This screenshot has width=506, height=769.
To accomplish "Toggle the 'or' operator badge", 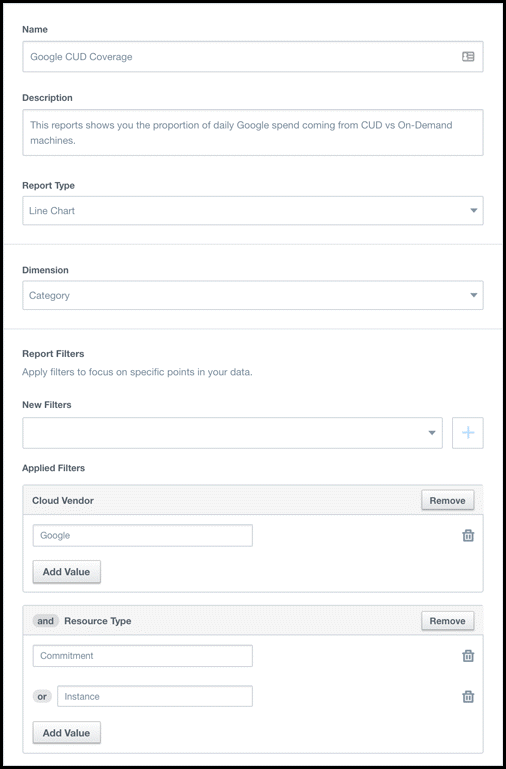I will pos(43,696).
